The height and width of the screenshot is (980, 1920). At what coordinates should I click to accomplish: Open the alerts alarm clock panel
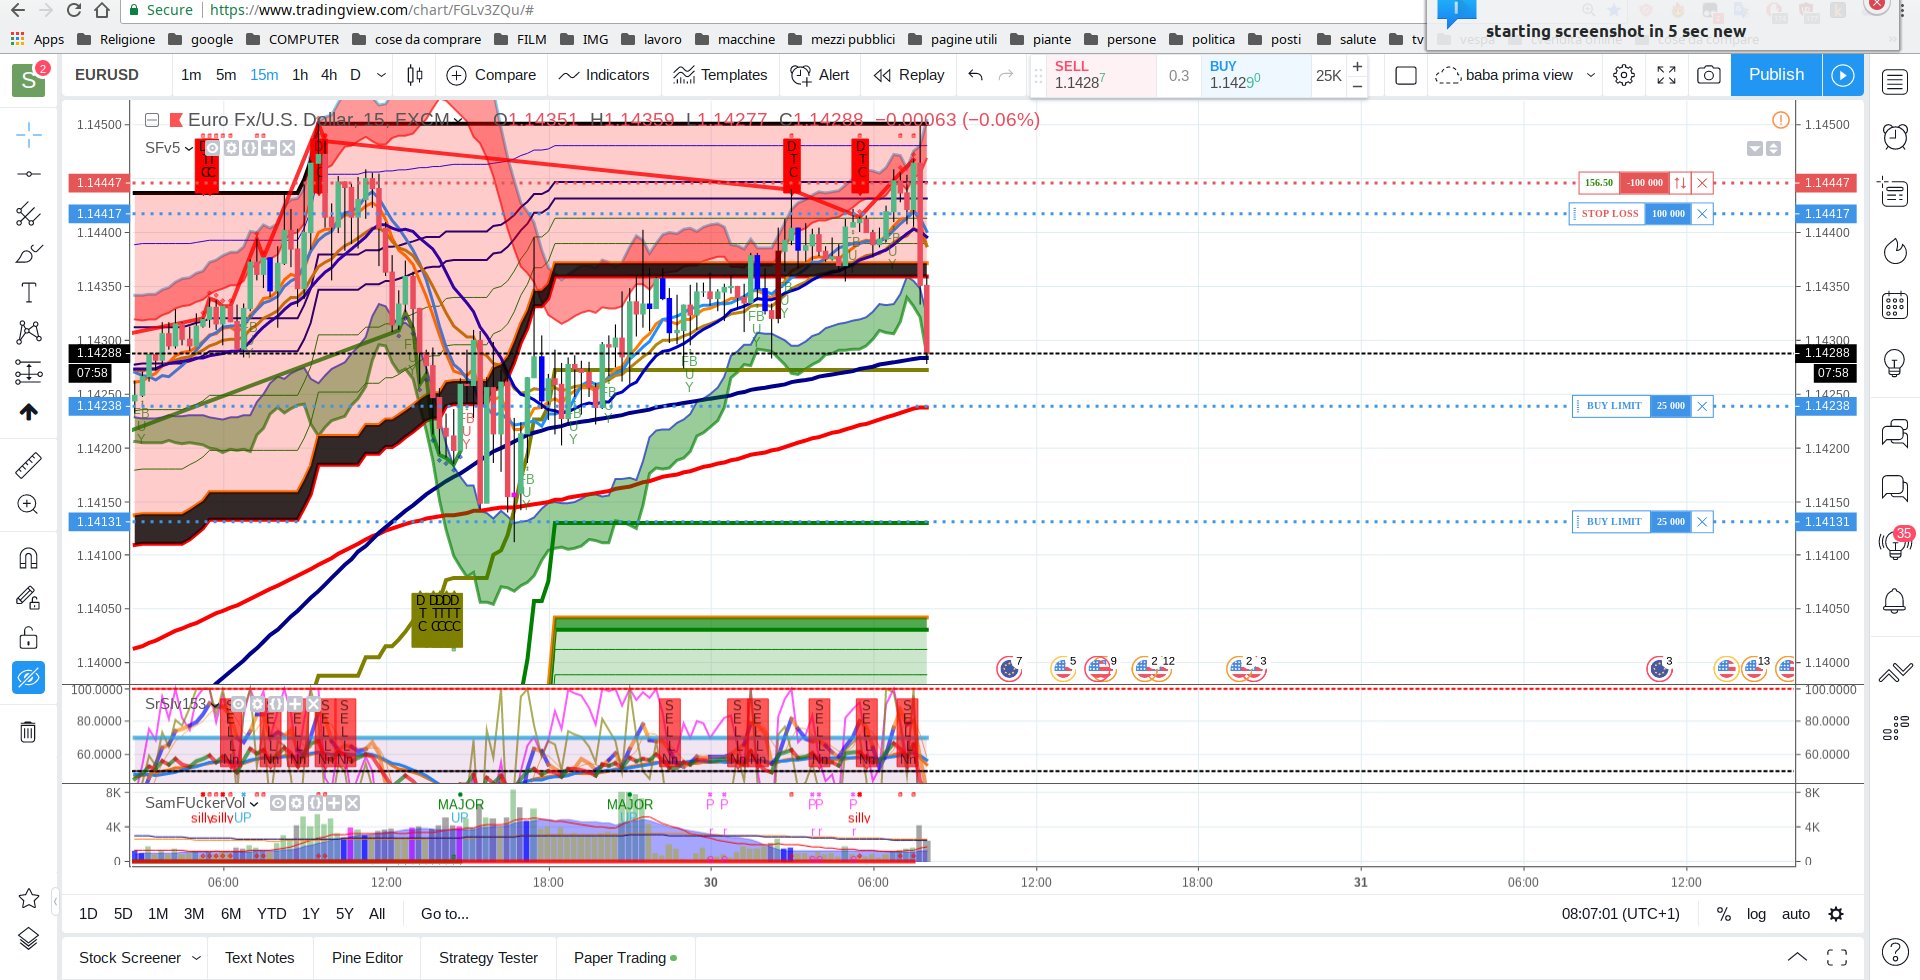click(1895, 136)
